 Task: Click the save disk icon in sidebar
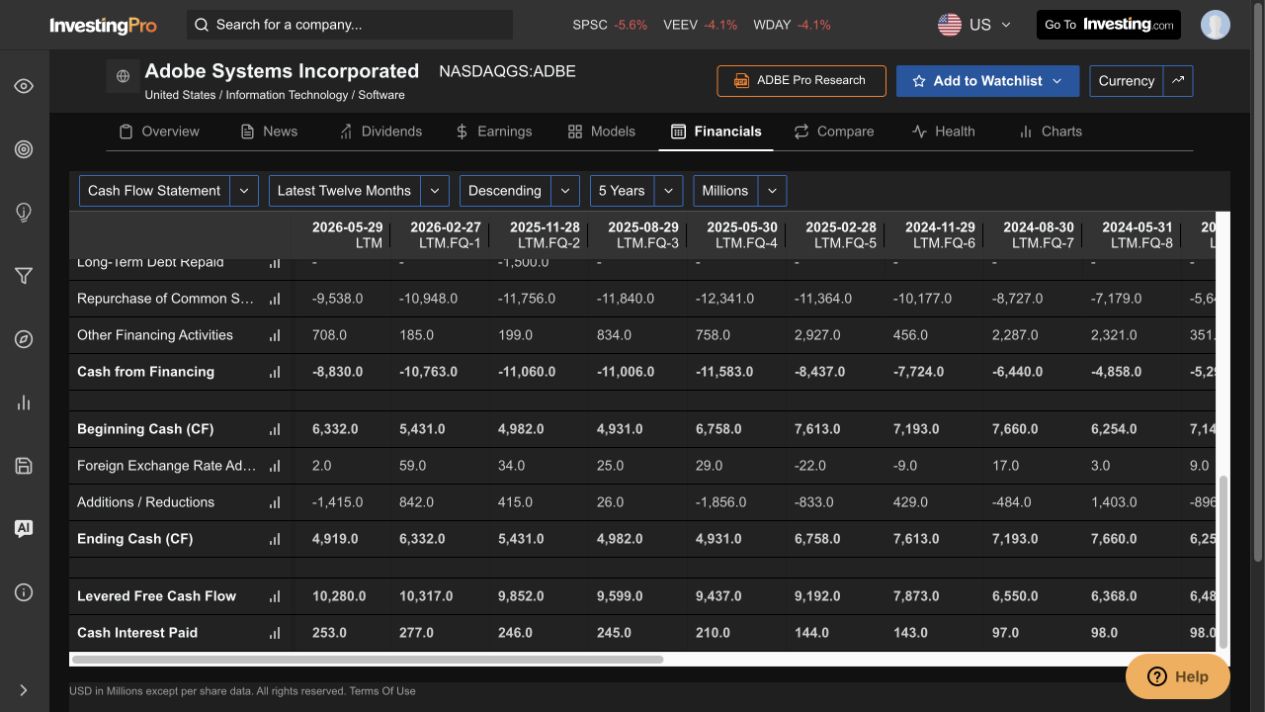(x=24, y=466)
